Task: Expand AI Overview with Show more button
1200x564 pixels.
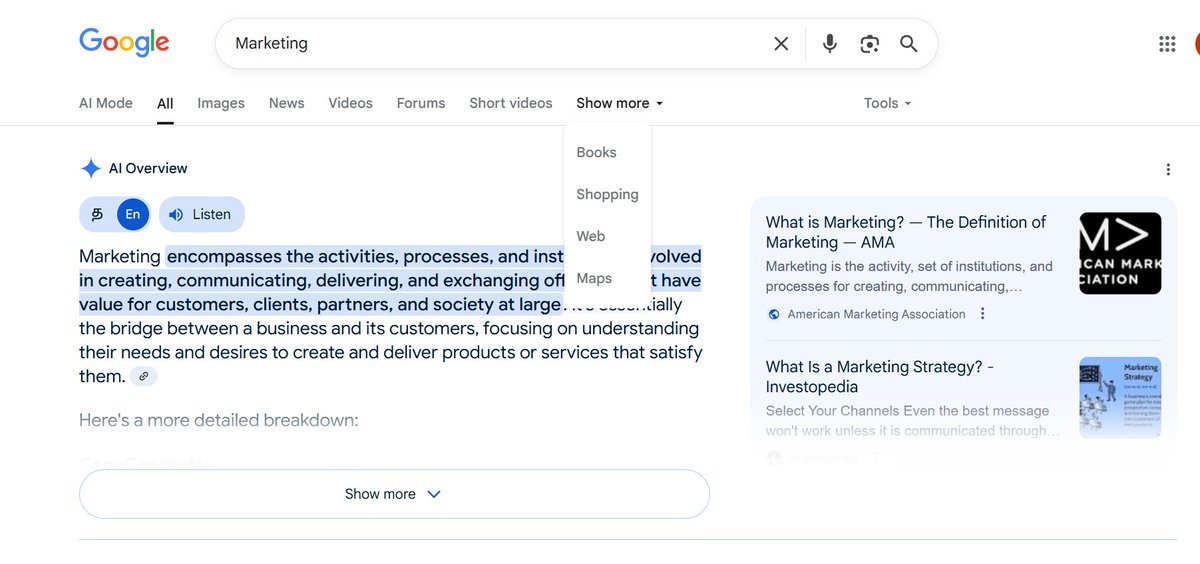Action: click(394, 494)
